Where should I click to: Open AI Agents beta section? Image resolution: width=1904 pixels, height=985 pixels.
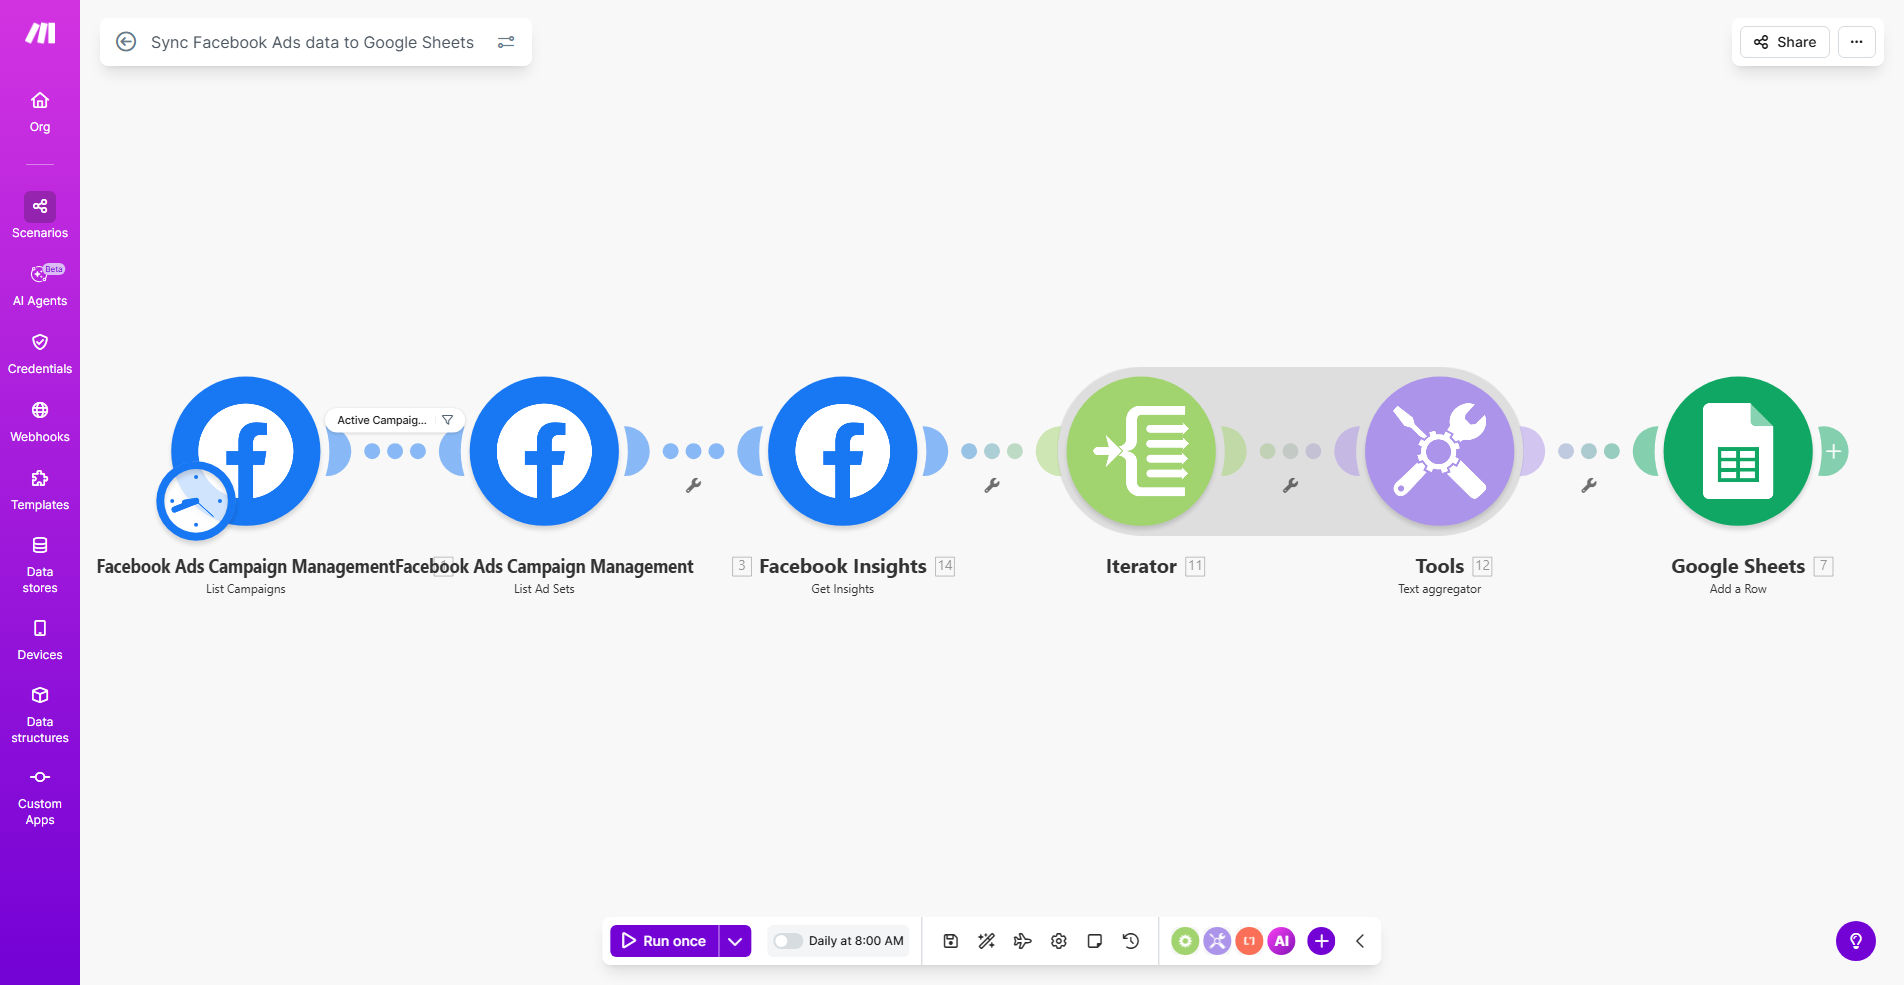coord(40,285)
